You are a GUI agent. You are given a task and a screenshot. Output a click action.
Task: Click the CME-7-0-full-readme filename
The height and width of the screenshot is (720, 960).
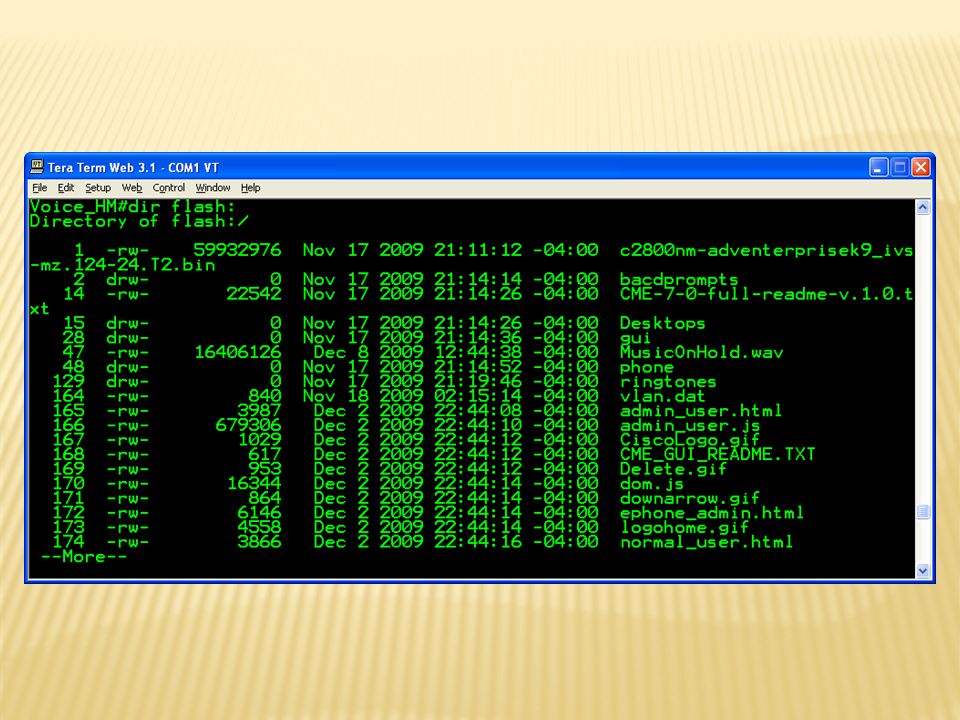[x=766, y=294]
